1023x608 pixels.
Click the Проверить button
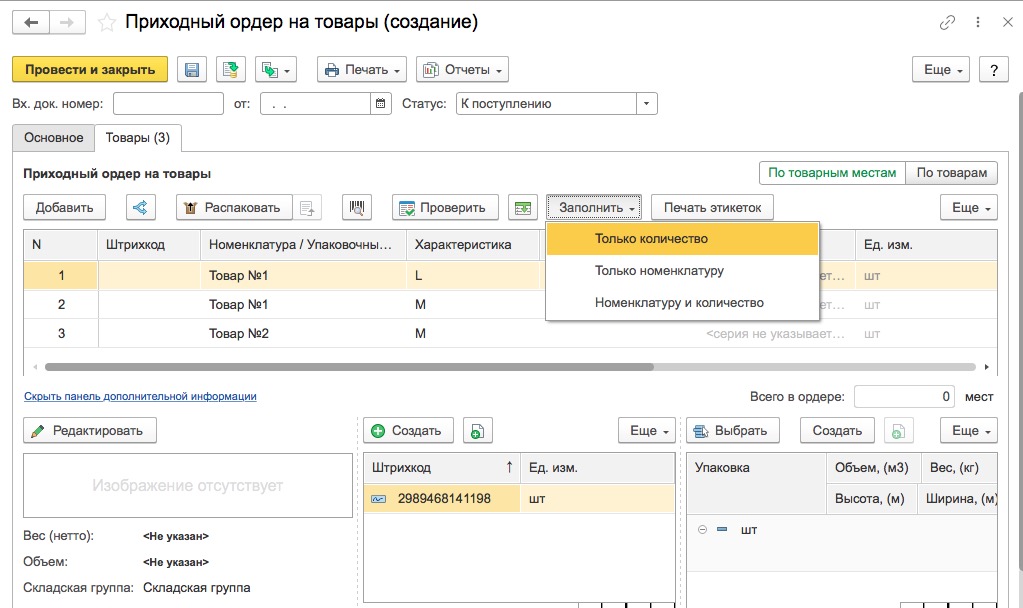tap(445, 207)
